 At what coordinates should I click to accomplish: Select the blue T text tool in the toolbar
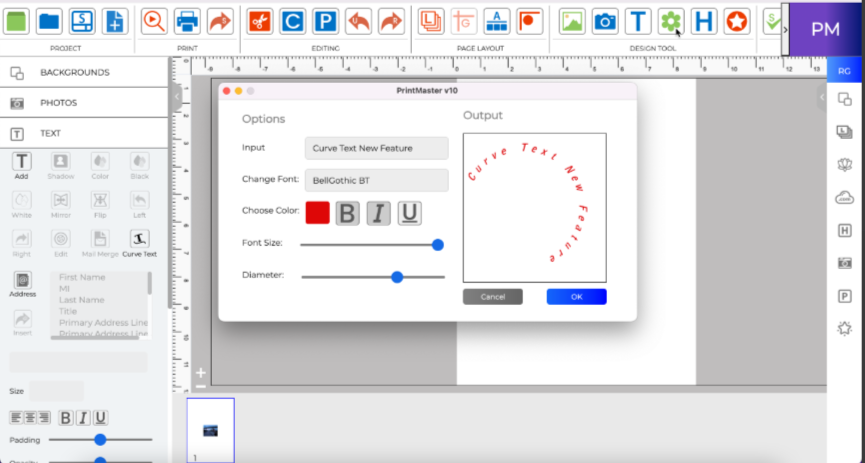[x=638, y=22]
